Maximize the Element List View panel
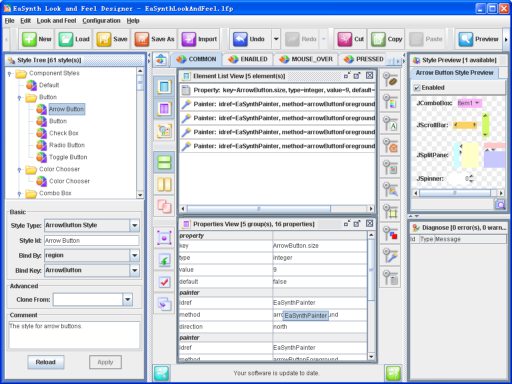 tap(357, 76)
